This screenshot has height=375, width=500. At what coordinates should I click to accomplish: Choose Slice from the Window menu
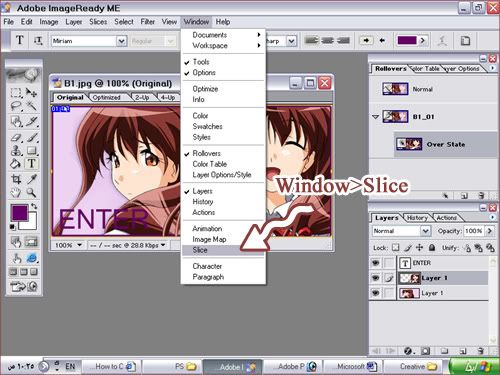223,250
